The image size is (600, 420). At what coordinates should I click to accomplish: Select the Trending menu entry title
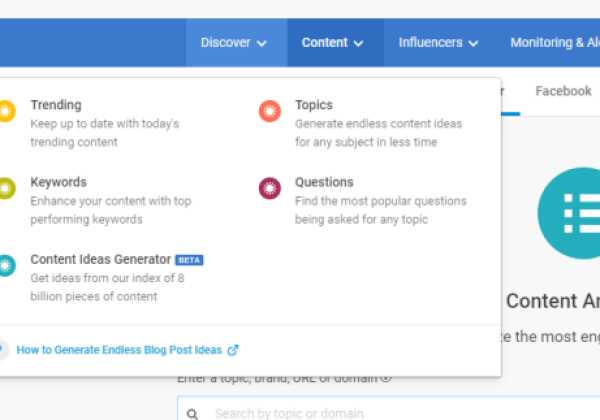(x=56, y=105)
